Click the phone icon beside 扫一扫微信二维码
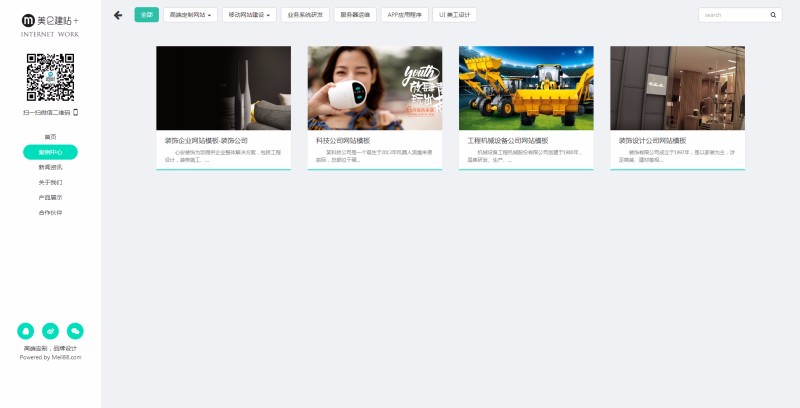Screen dimensions: 800x408 (x=76, y=112)
